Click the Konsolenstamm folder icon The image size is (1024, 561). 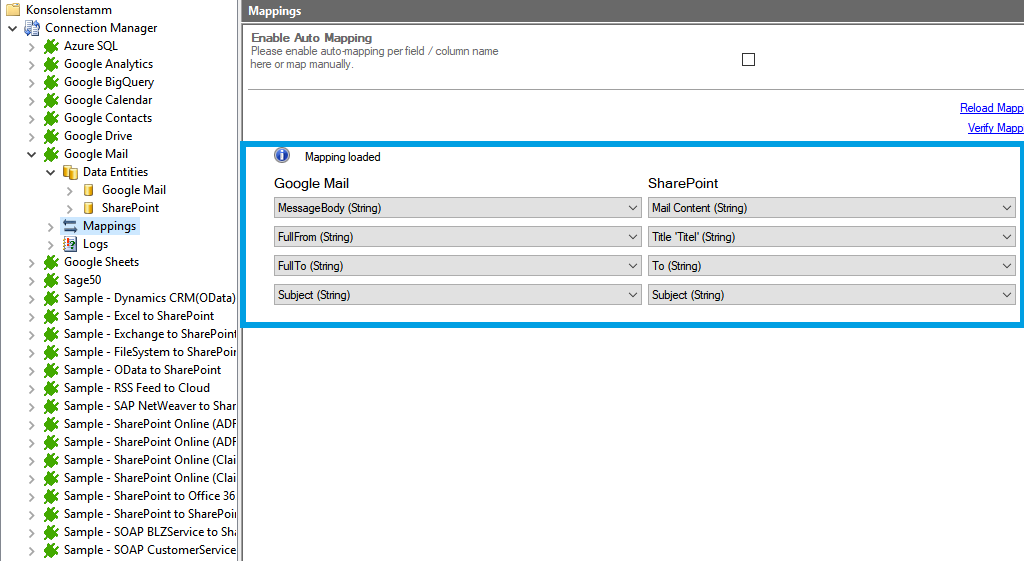coord(13,10)
